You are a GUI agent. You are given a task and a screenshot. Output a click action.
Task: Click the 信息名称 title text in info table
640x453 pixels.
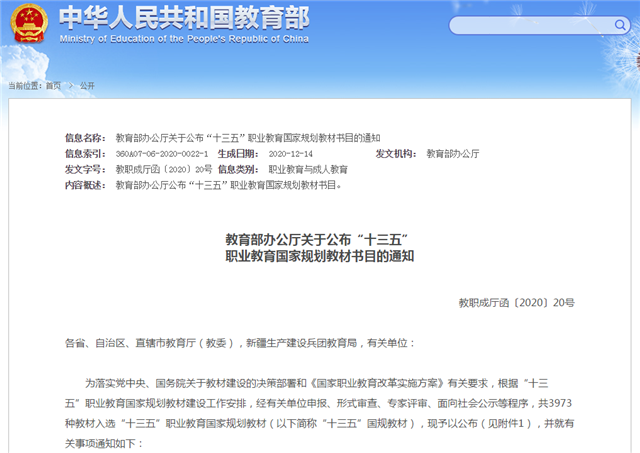pos(247,138)
